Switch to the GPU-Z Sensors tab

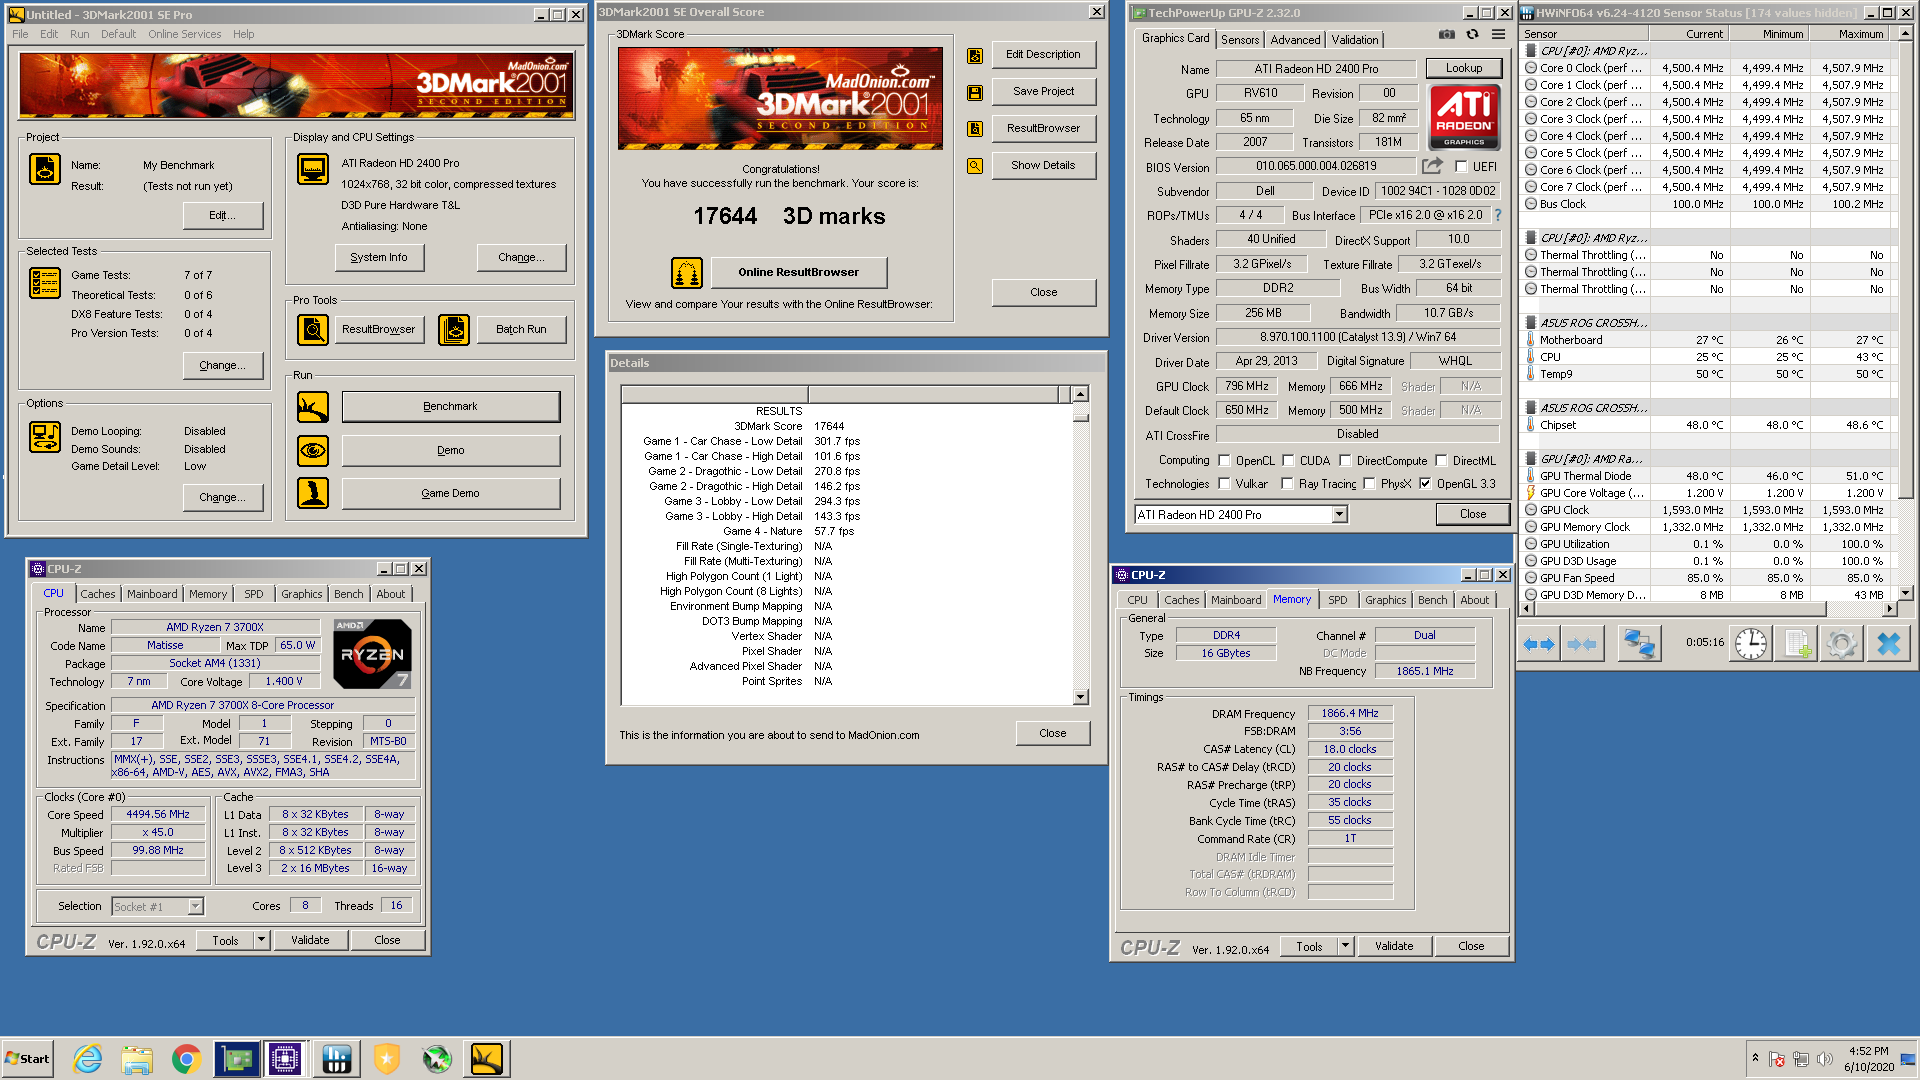click(1240, 40)
